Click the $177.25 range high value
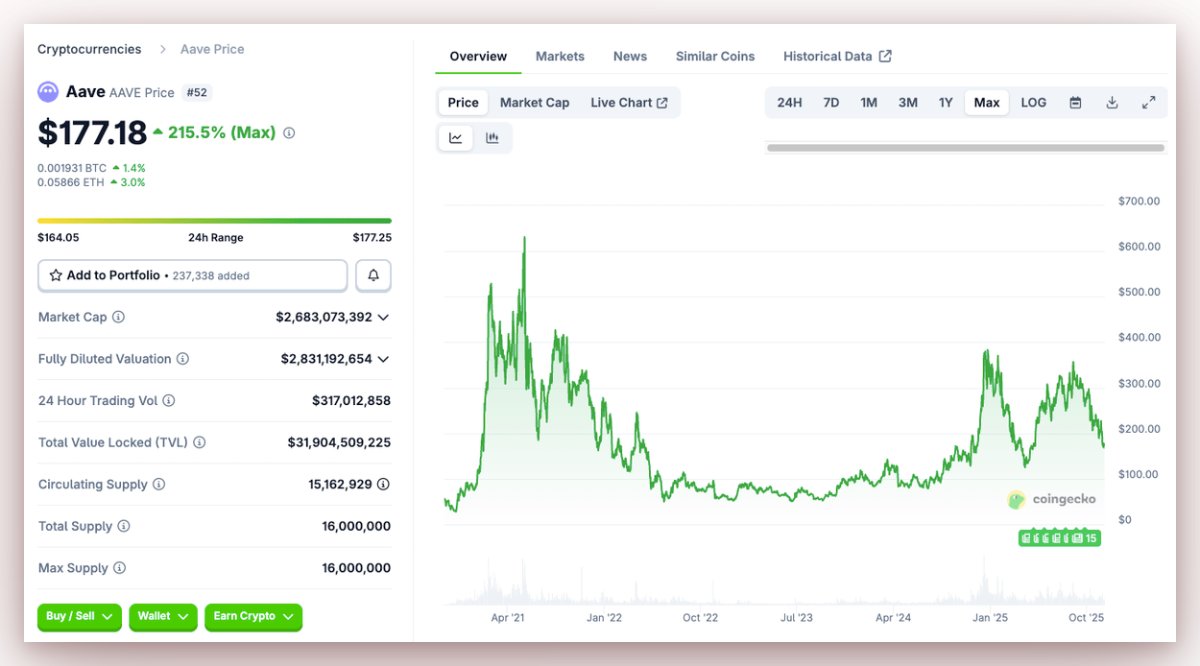 [x=372, y=238]
